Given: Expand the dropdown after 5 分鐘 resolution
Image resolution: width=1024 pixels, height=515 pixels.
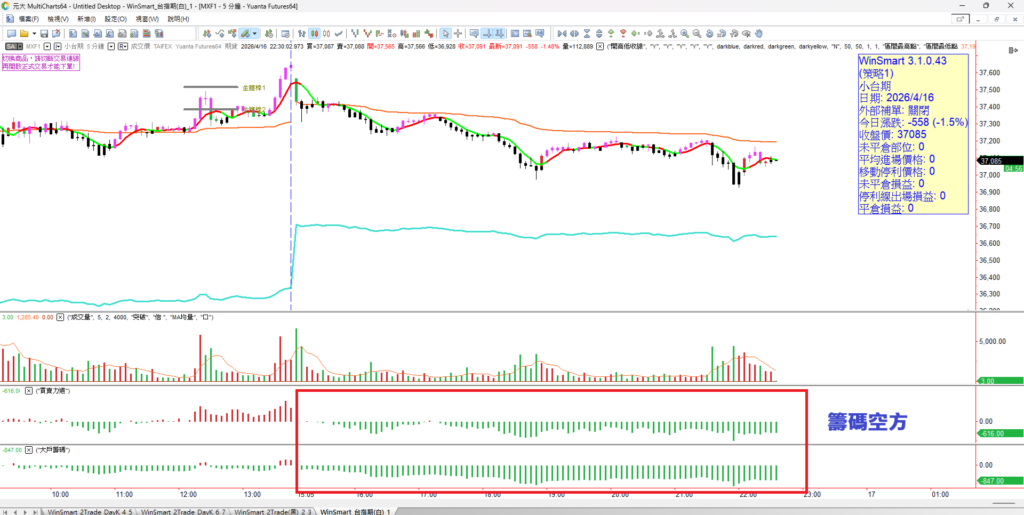Looking at the screenshot, I should click(112, 46).
